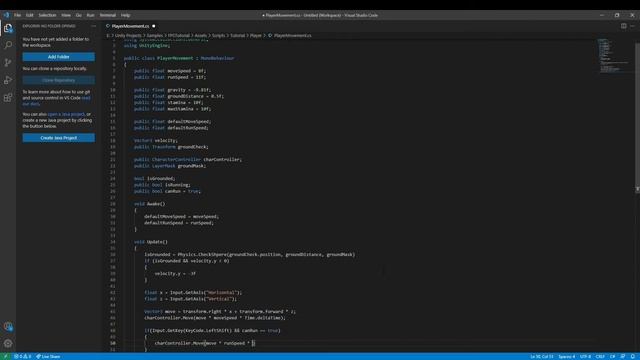Open Explorer panel more actions ellipsis
The image size is (640, 360).
pos(93,26)
